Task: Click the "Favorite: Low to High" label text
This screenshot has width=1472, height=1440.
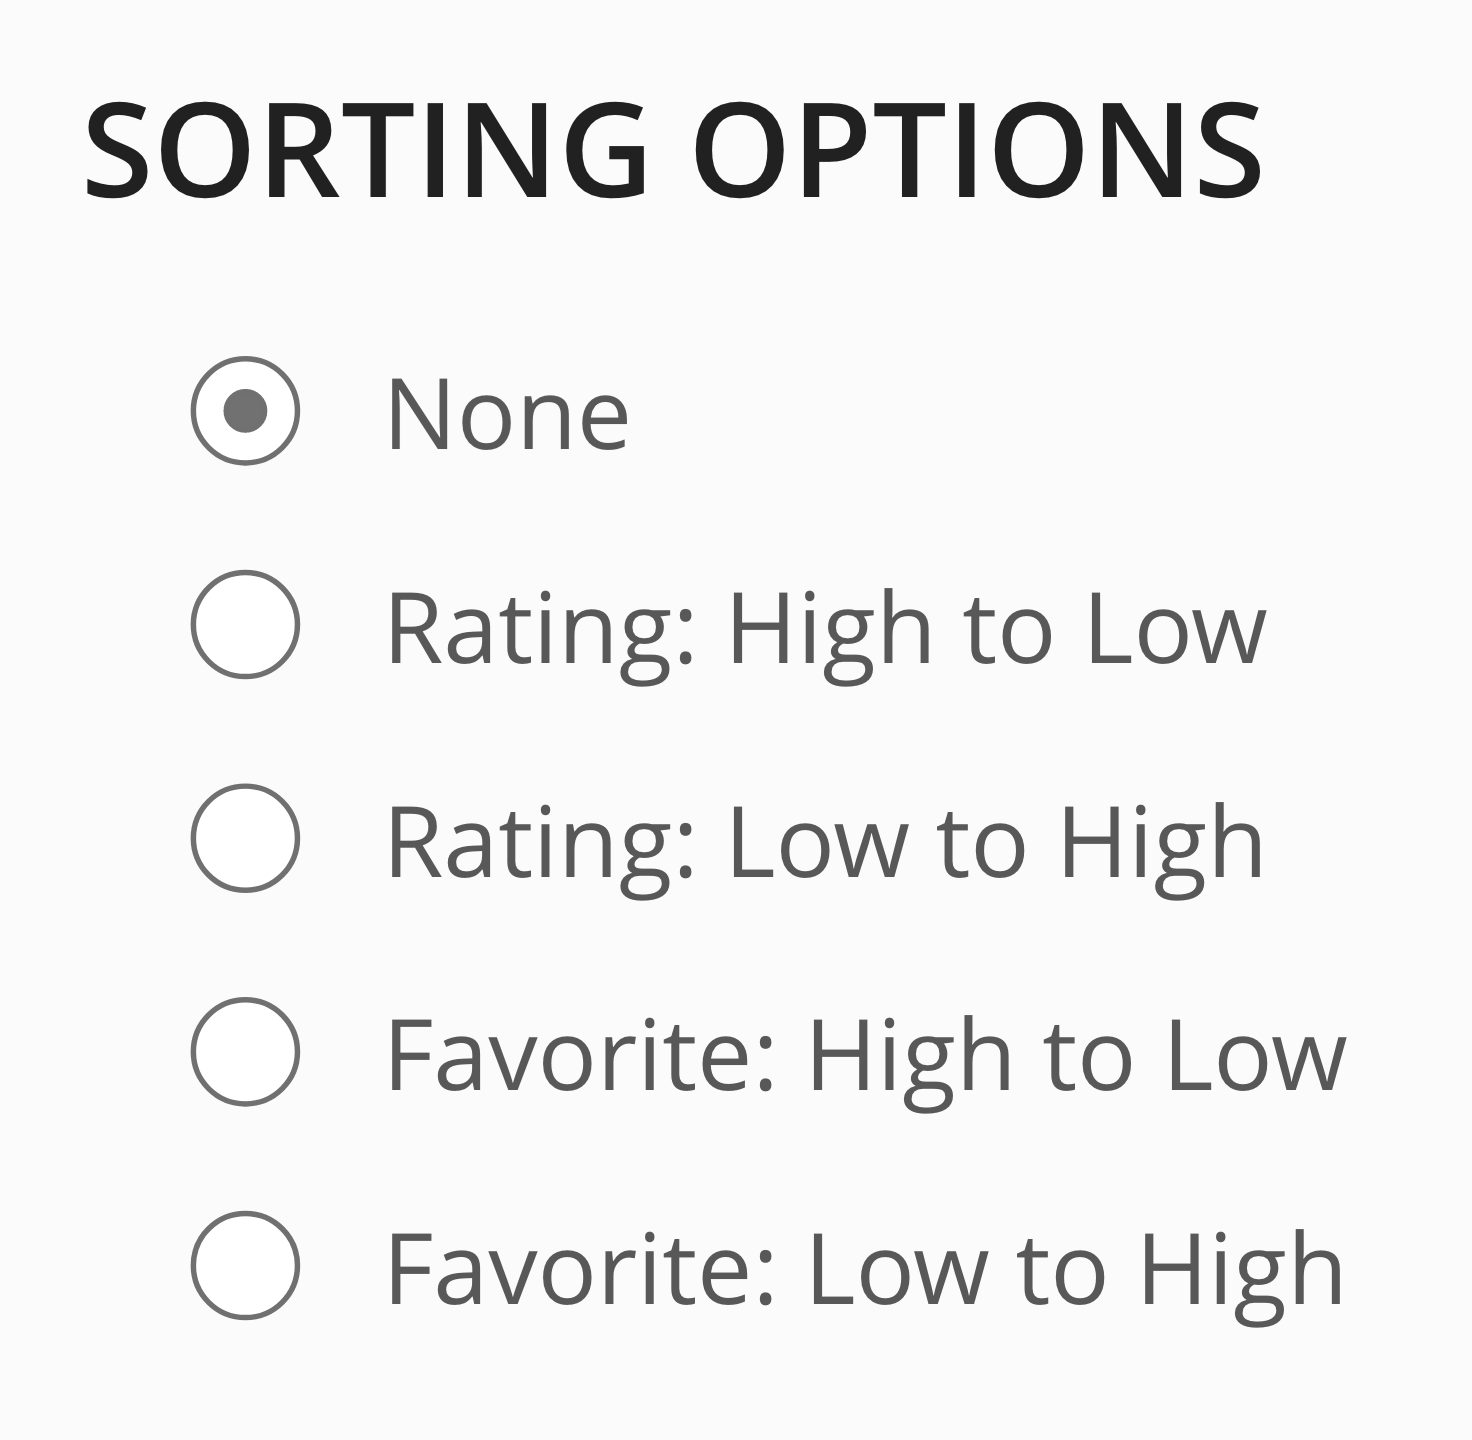Action: [865, 1270]
